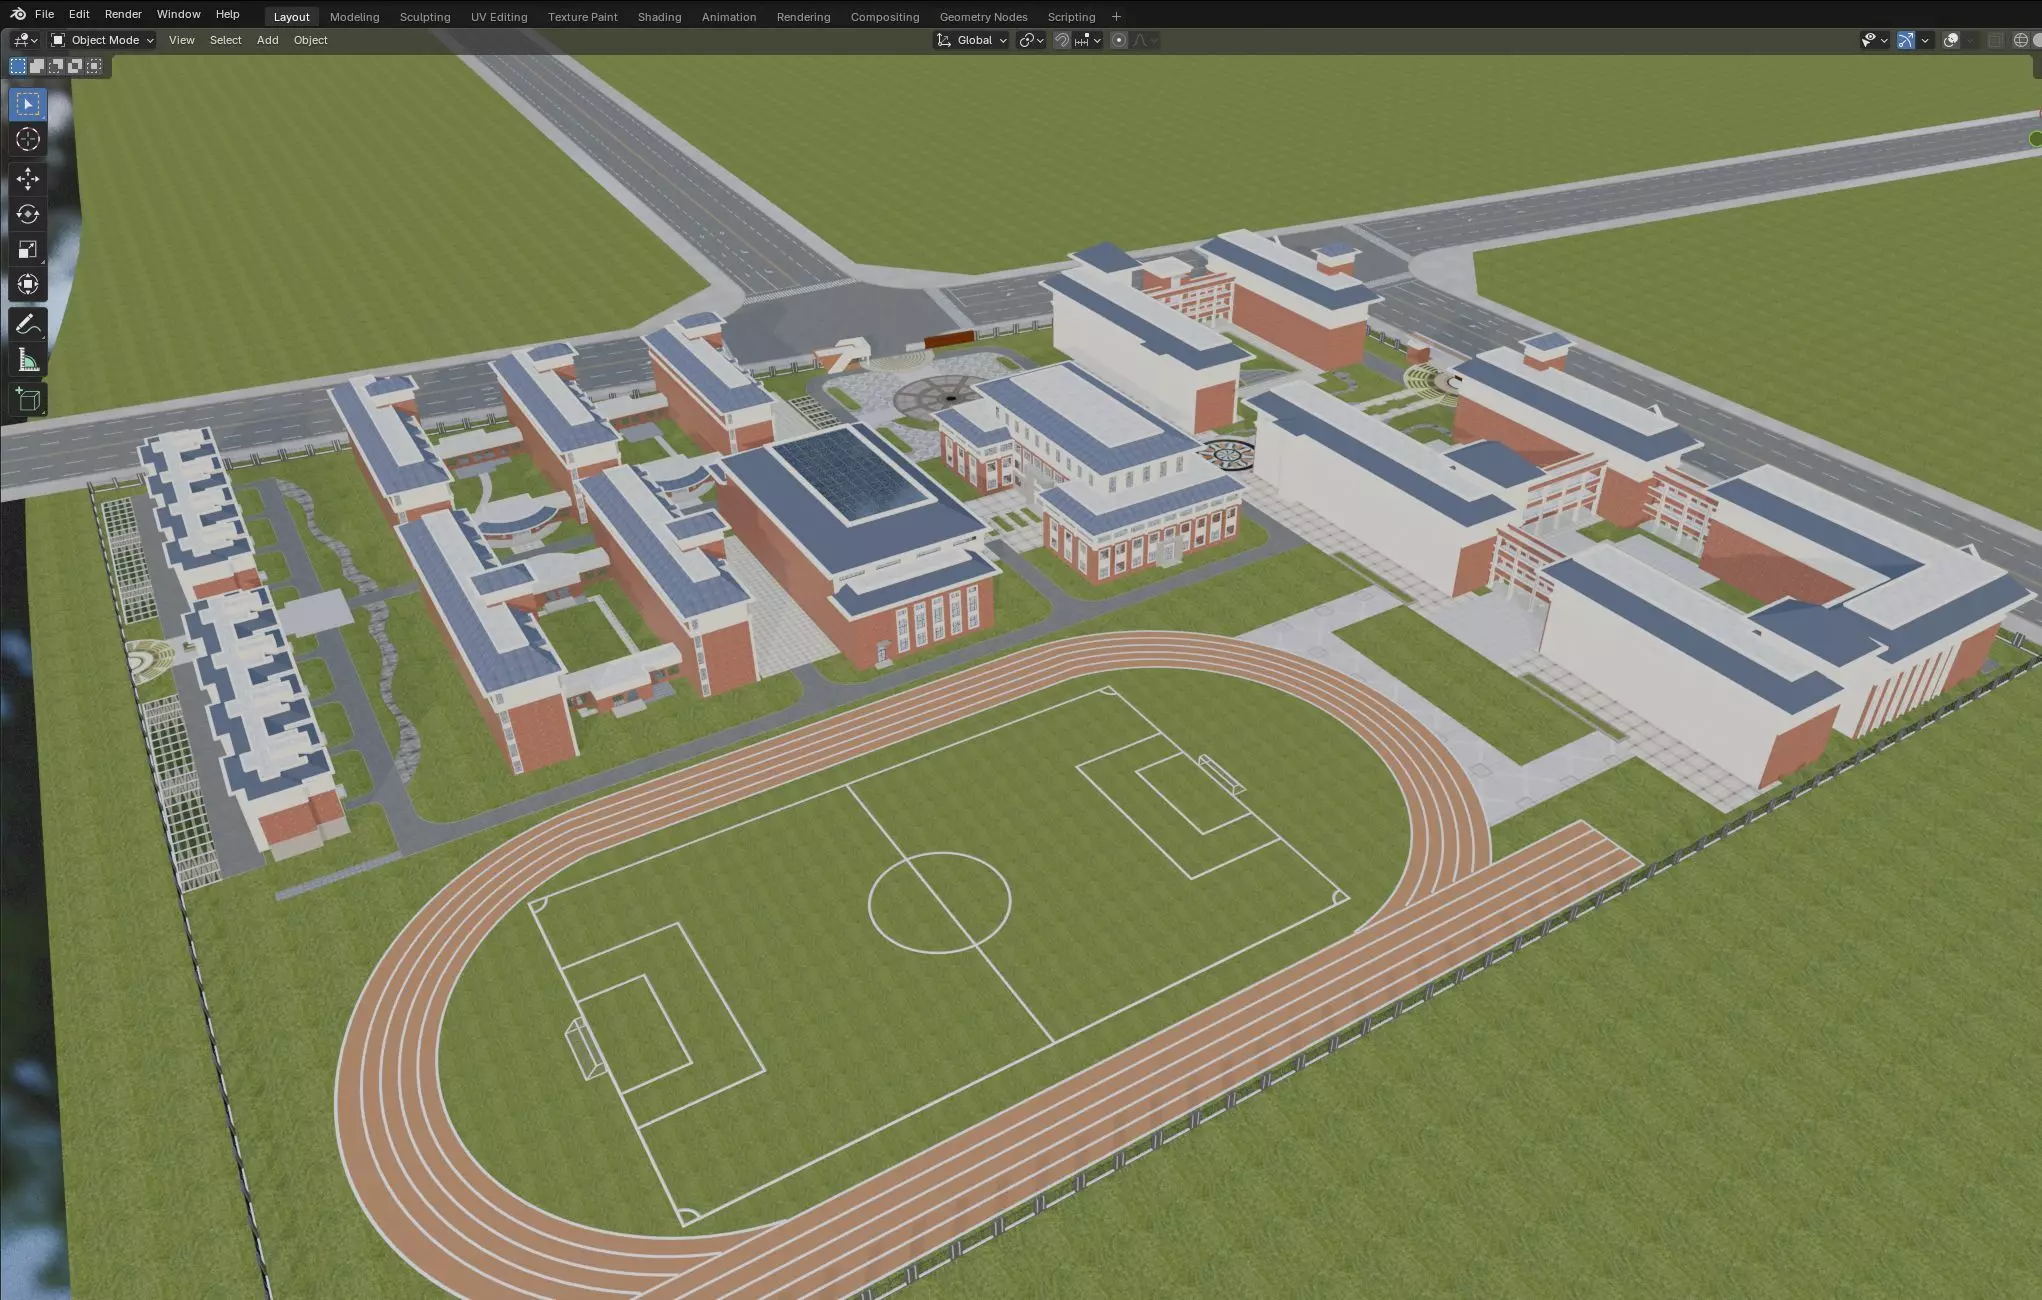
Task: Switch to the Animation workspace tab
Action: [728, 17]
